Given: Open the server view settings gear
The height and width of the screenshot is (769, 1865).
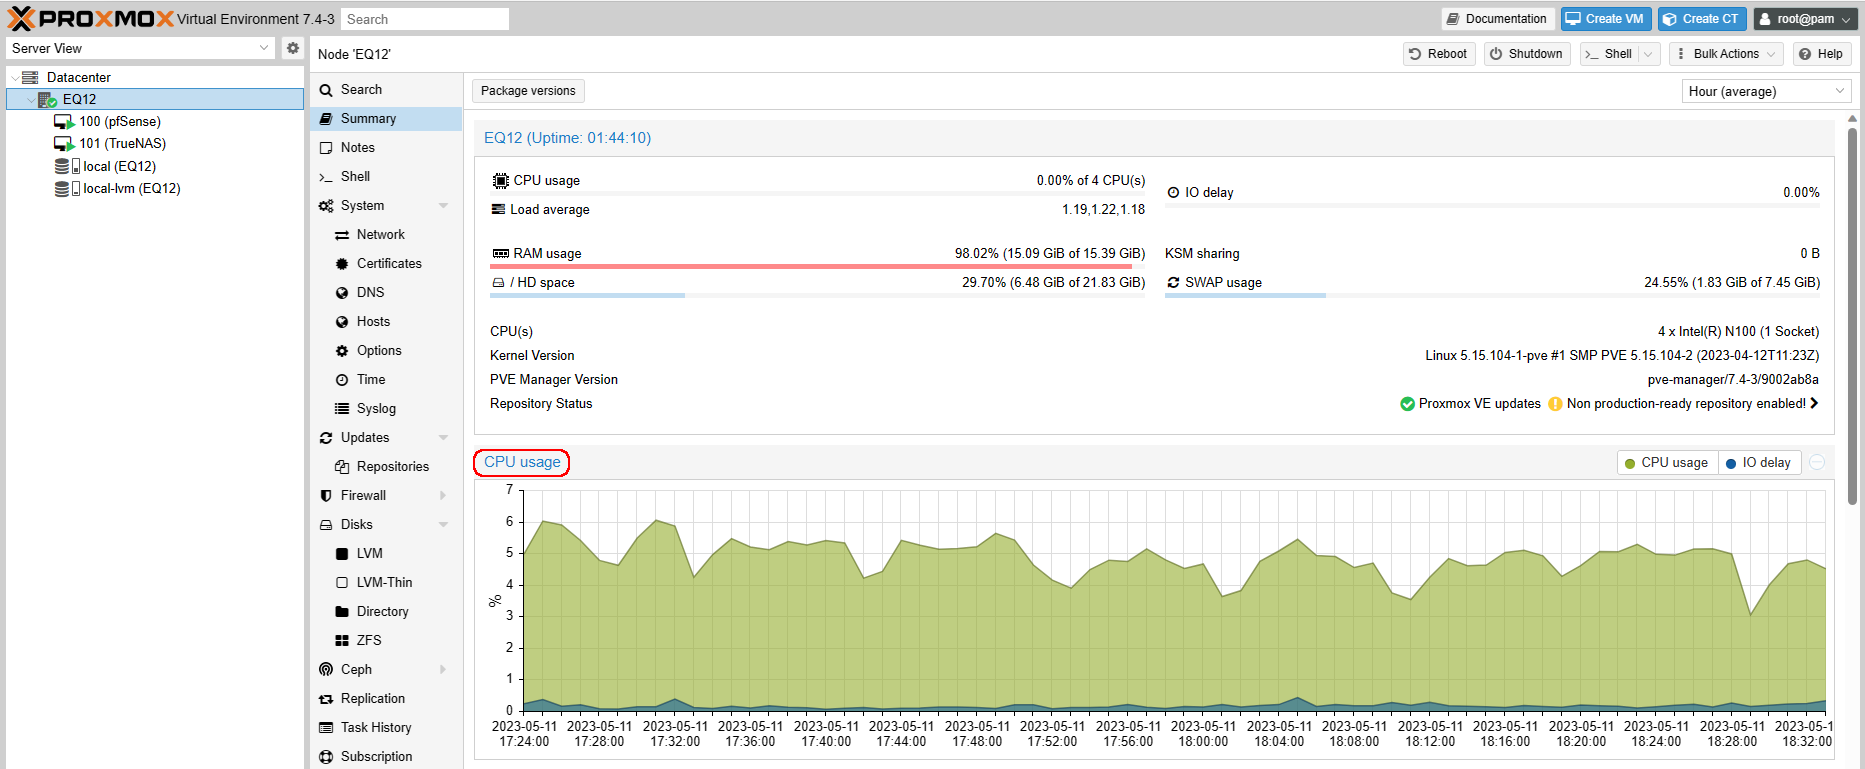Looking at the screenshot, I should 292,48.
